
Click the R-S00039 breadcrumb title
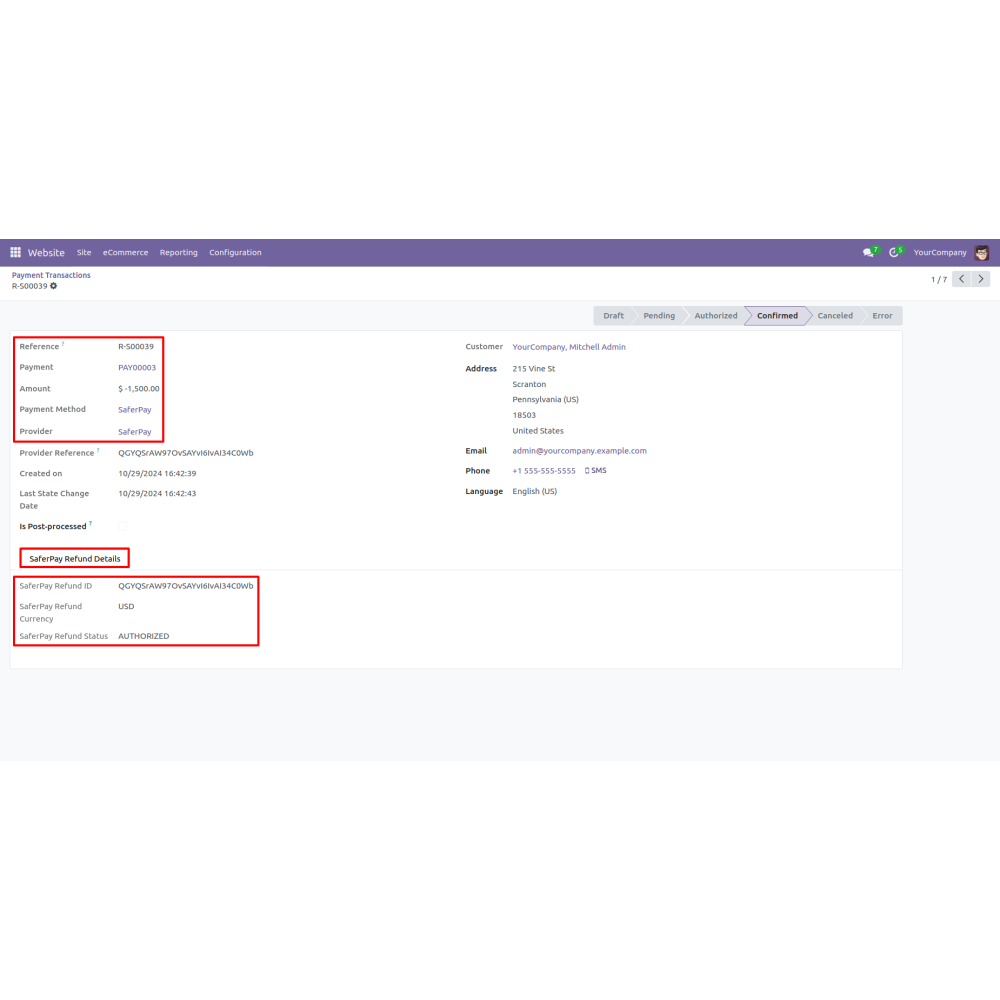pos(29,286)
